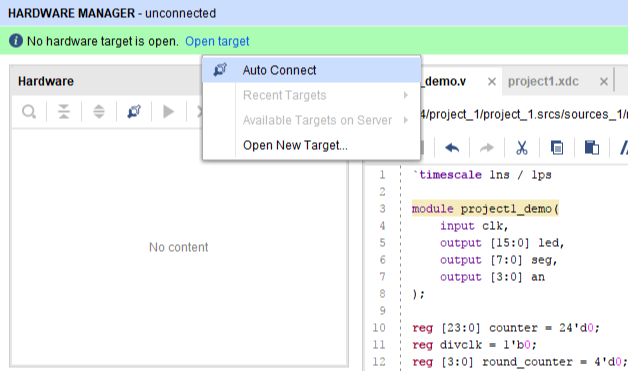Close the _demo.v tab

(x=492, y=82)
